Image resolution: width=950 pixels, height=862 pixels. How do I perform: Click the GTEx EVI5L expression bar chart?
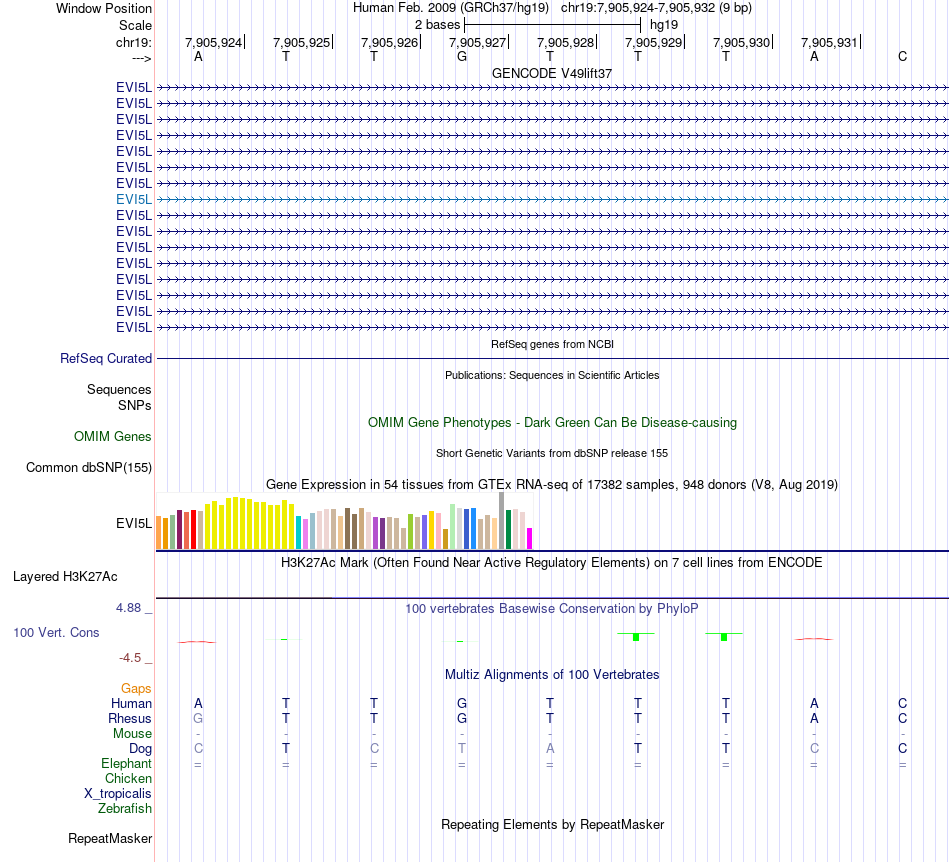pyautogui.click(x=344, y=521)
